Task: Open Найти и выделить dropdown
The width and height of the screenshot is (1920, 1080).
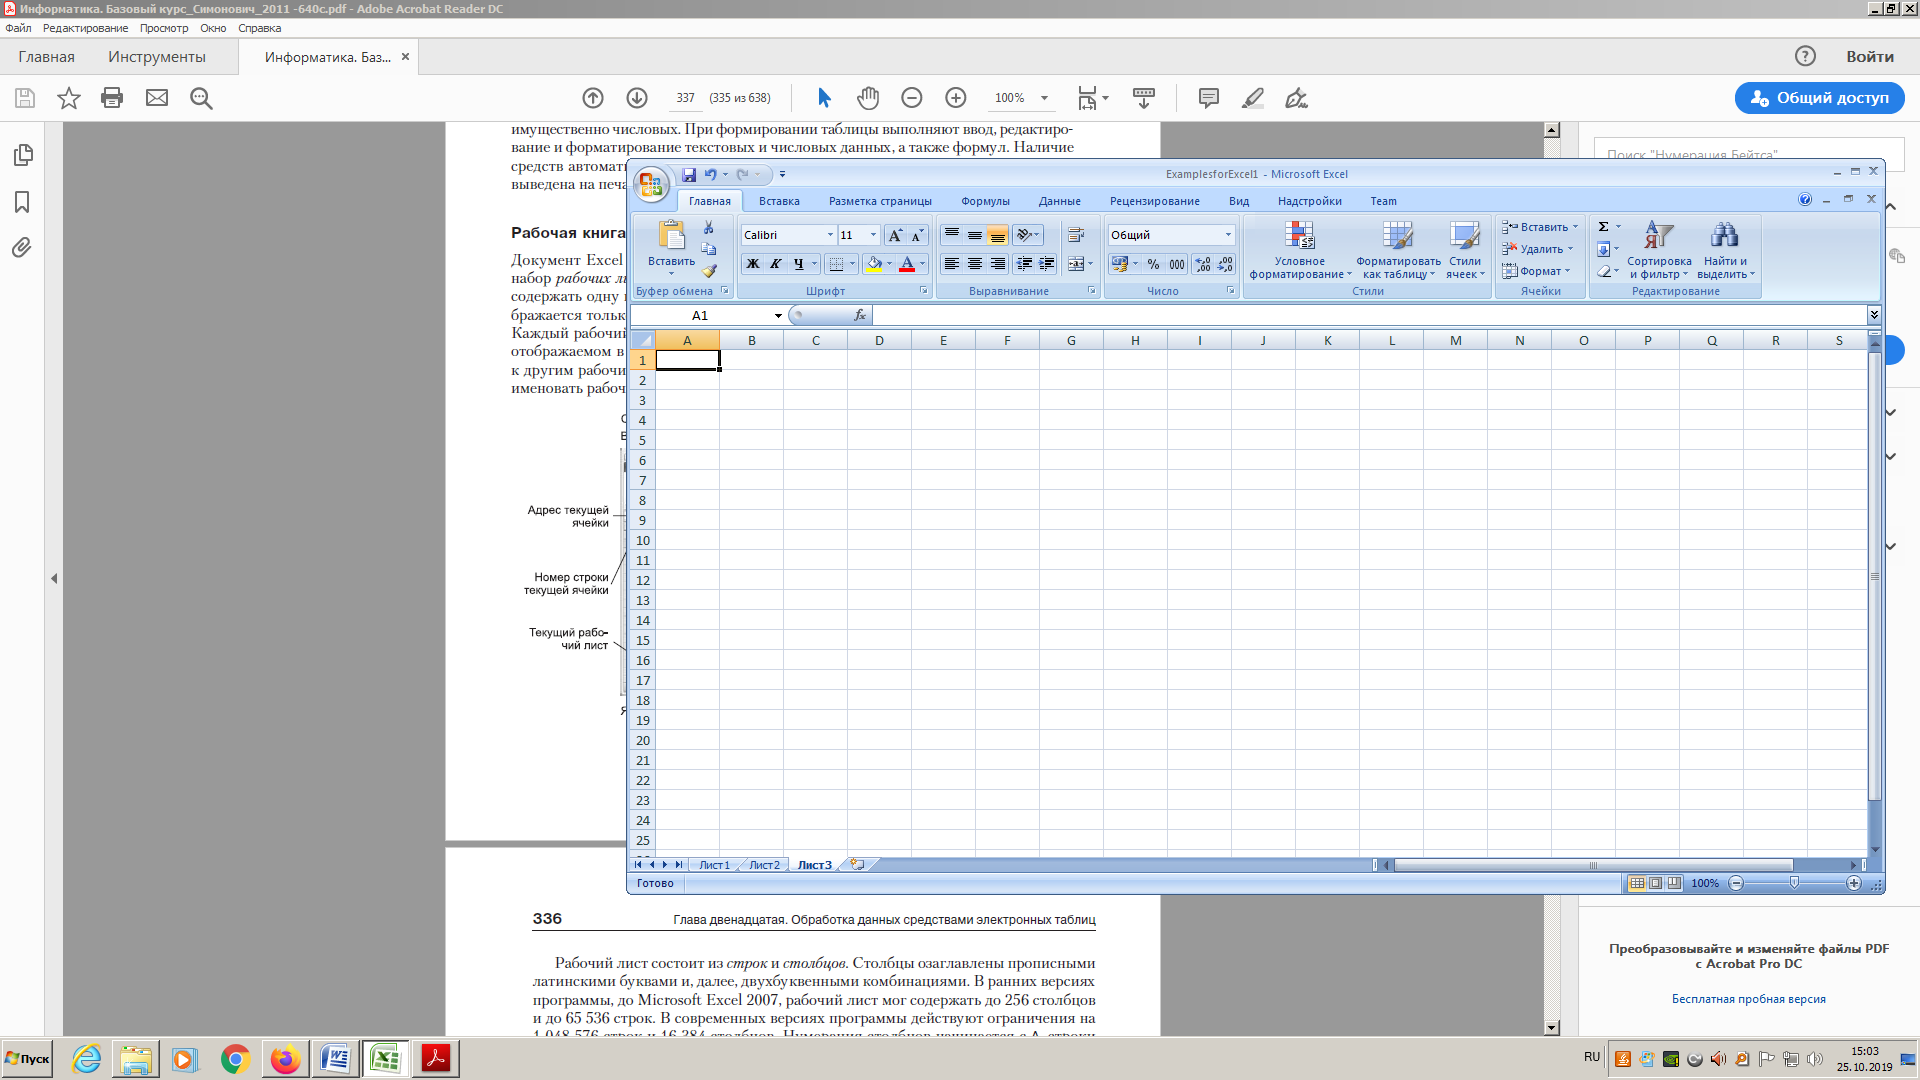Action: click(1725, 250)
